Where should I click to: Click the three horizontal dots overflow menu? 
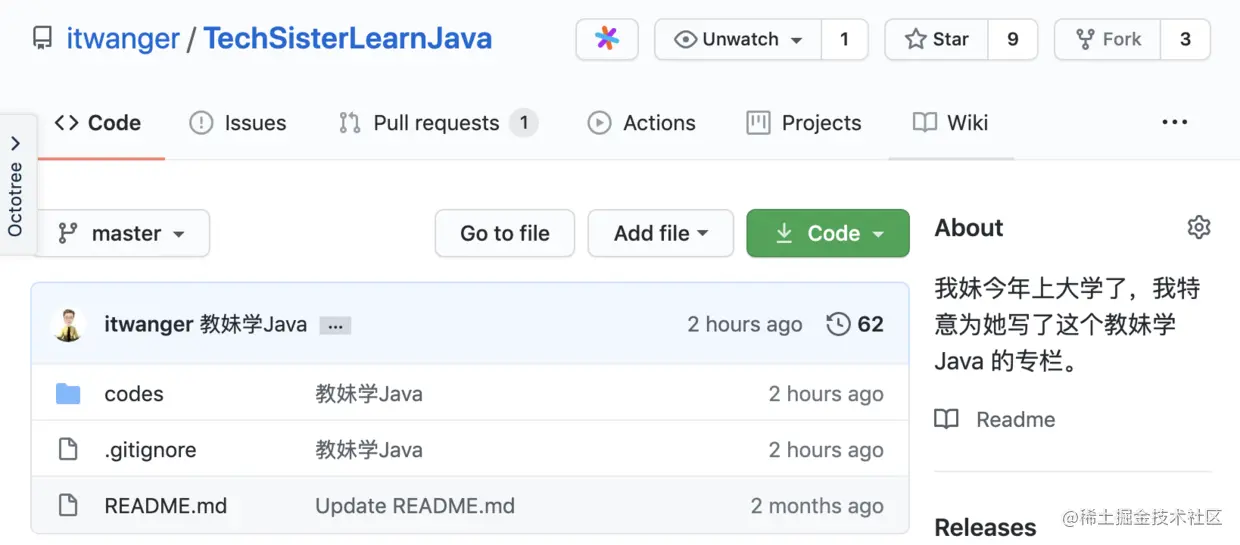coord(1175,123)
